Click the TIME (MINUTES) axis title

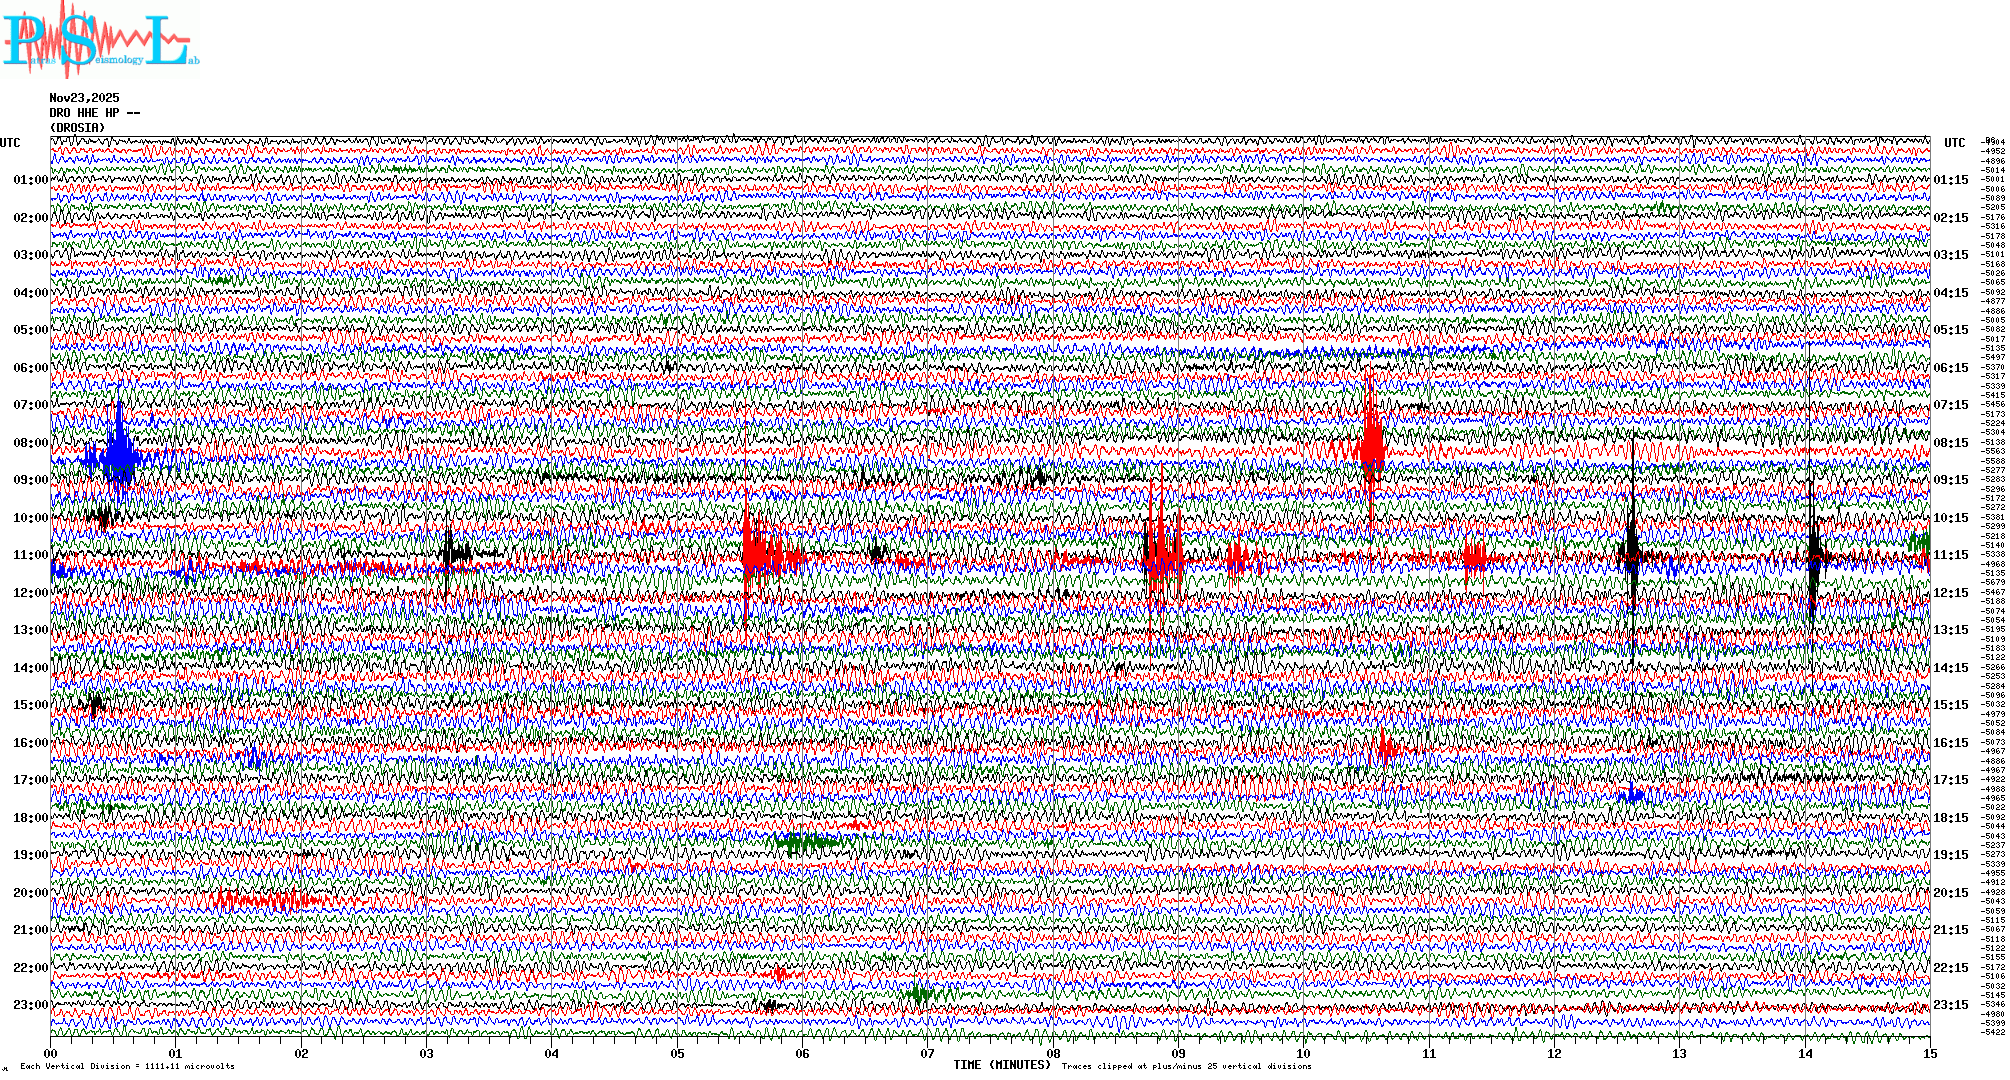click(1001, 1065)
